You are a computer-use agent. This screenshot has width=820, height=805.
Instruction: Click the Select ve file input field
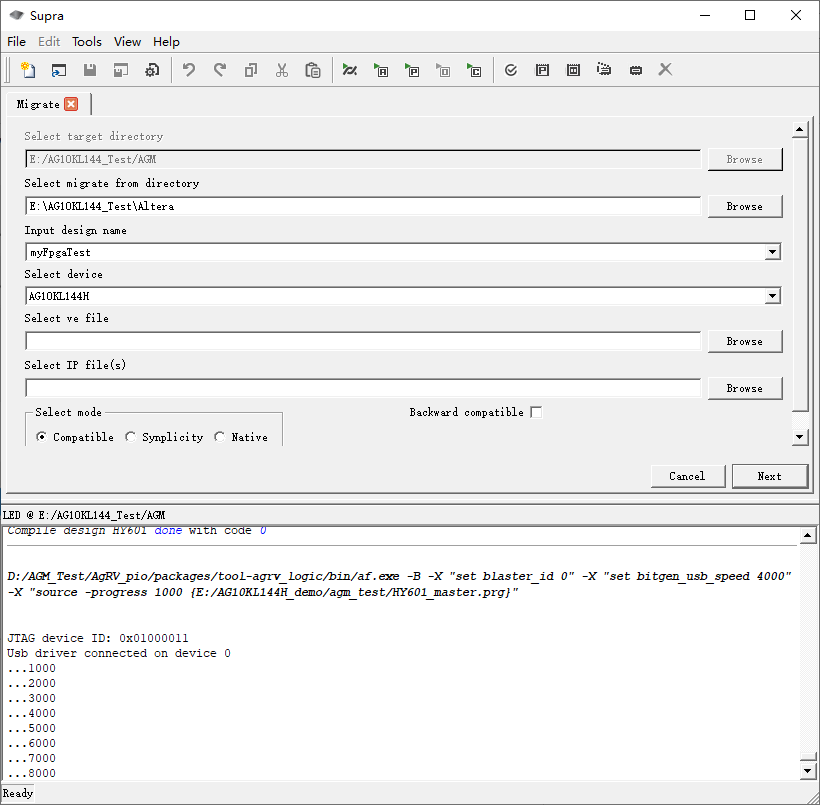pyautogui.click(x=363, y=341)
